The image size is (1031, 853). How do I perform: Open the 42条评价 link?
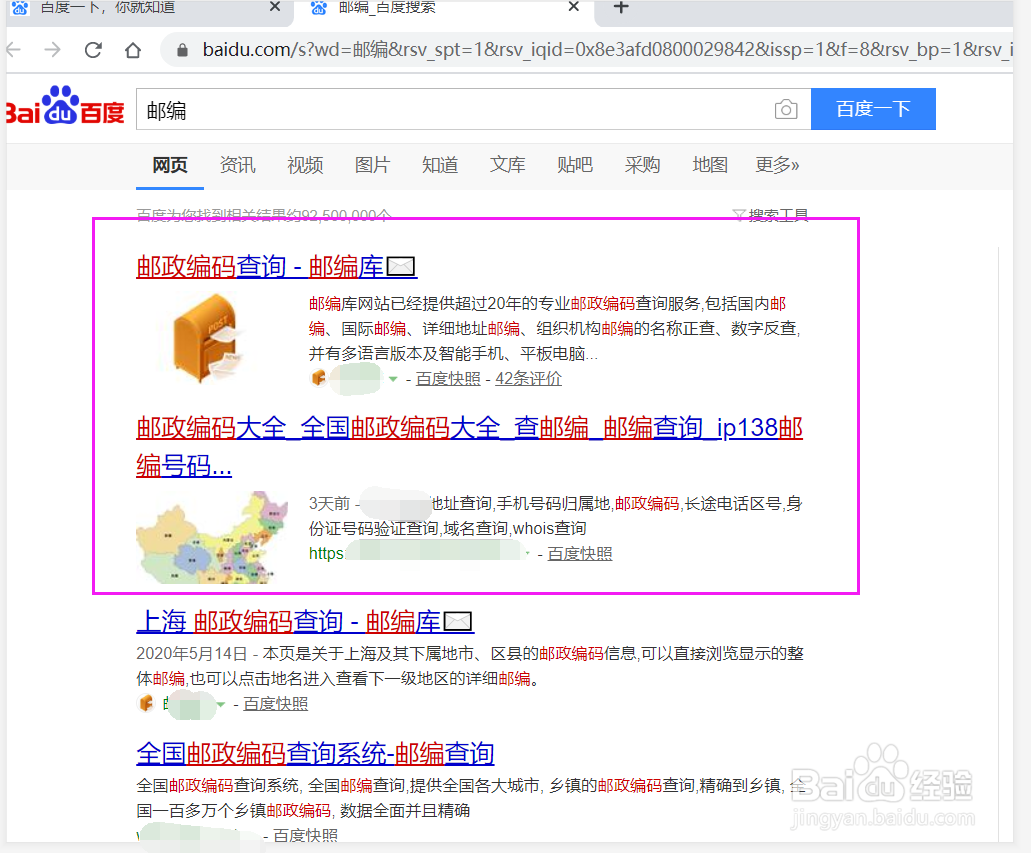[528, 379]
